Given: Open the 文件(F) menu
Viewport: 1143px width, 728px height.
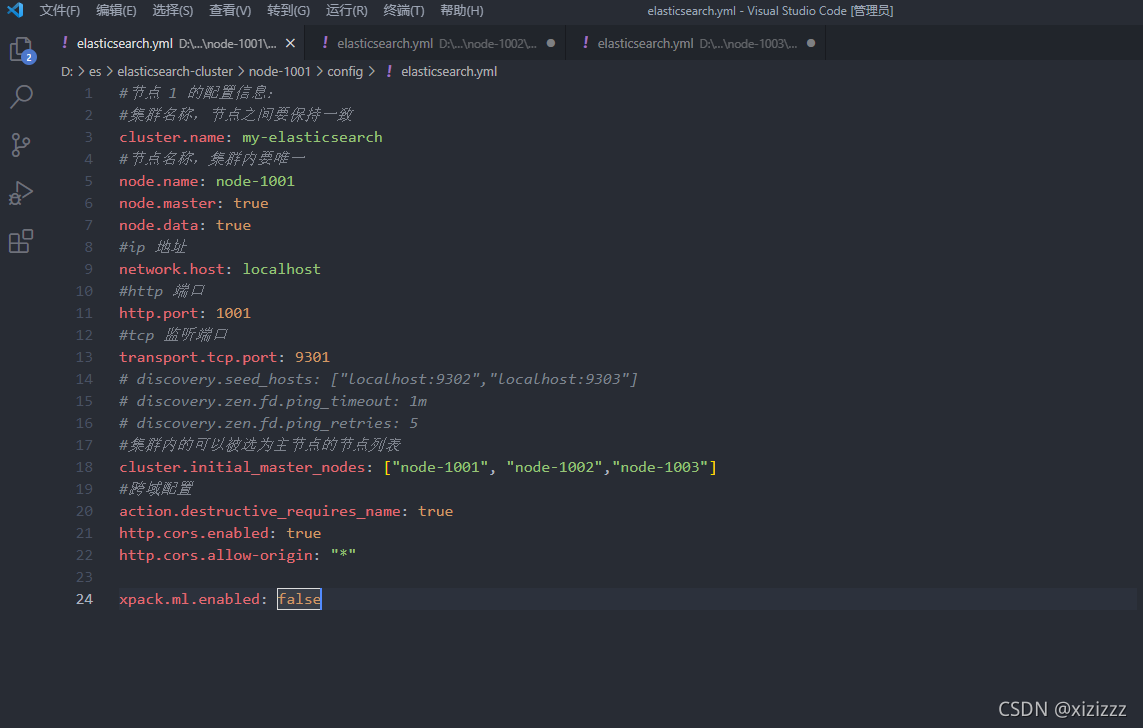Looking at the screenshot, I should pyautogui.click(x=60, y=10).
